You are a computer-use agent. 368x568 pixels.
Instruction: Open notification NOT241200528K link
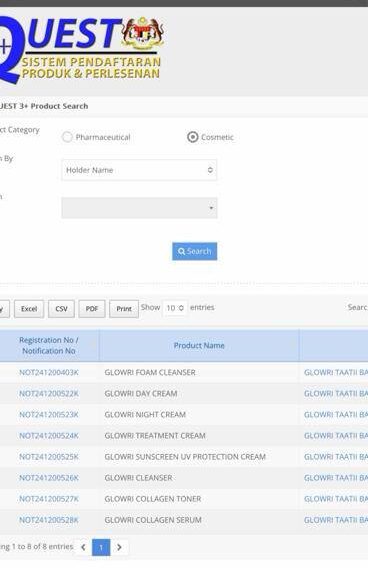(x=49, y=520)
